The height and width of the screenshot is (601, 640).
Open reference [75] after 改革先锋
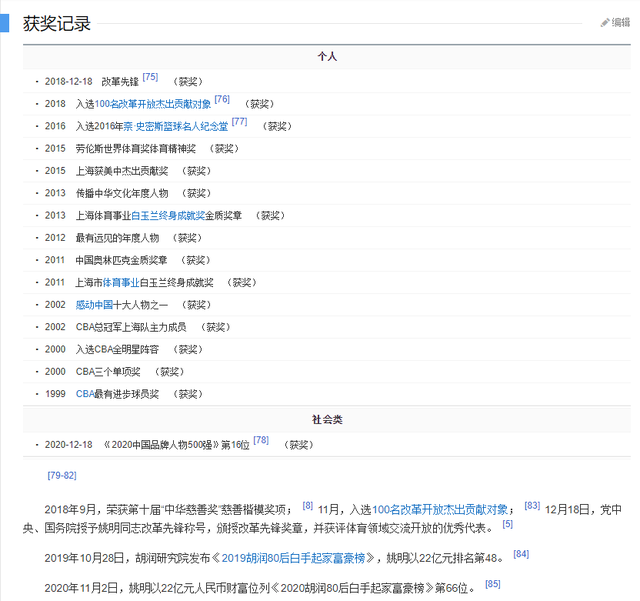coord(150,77)
